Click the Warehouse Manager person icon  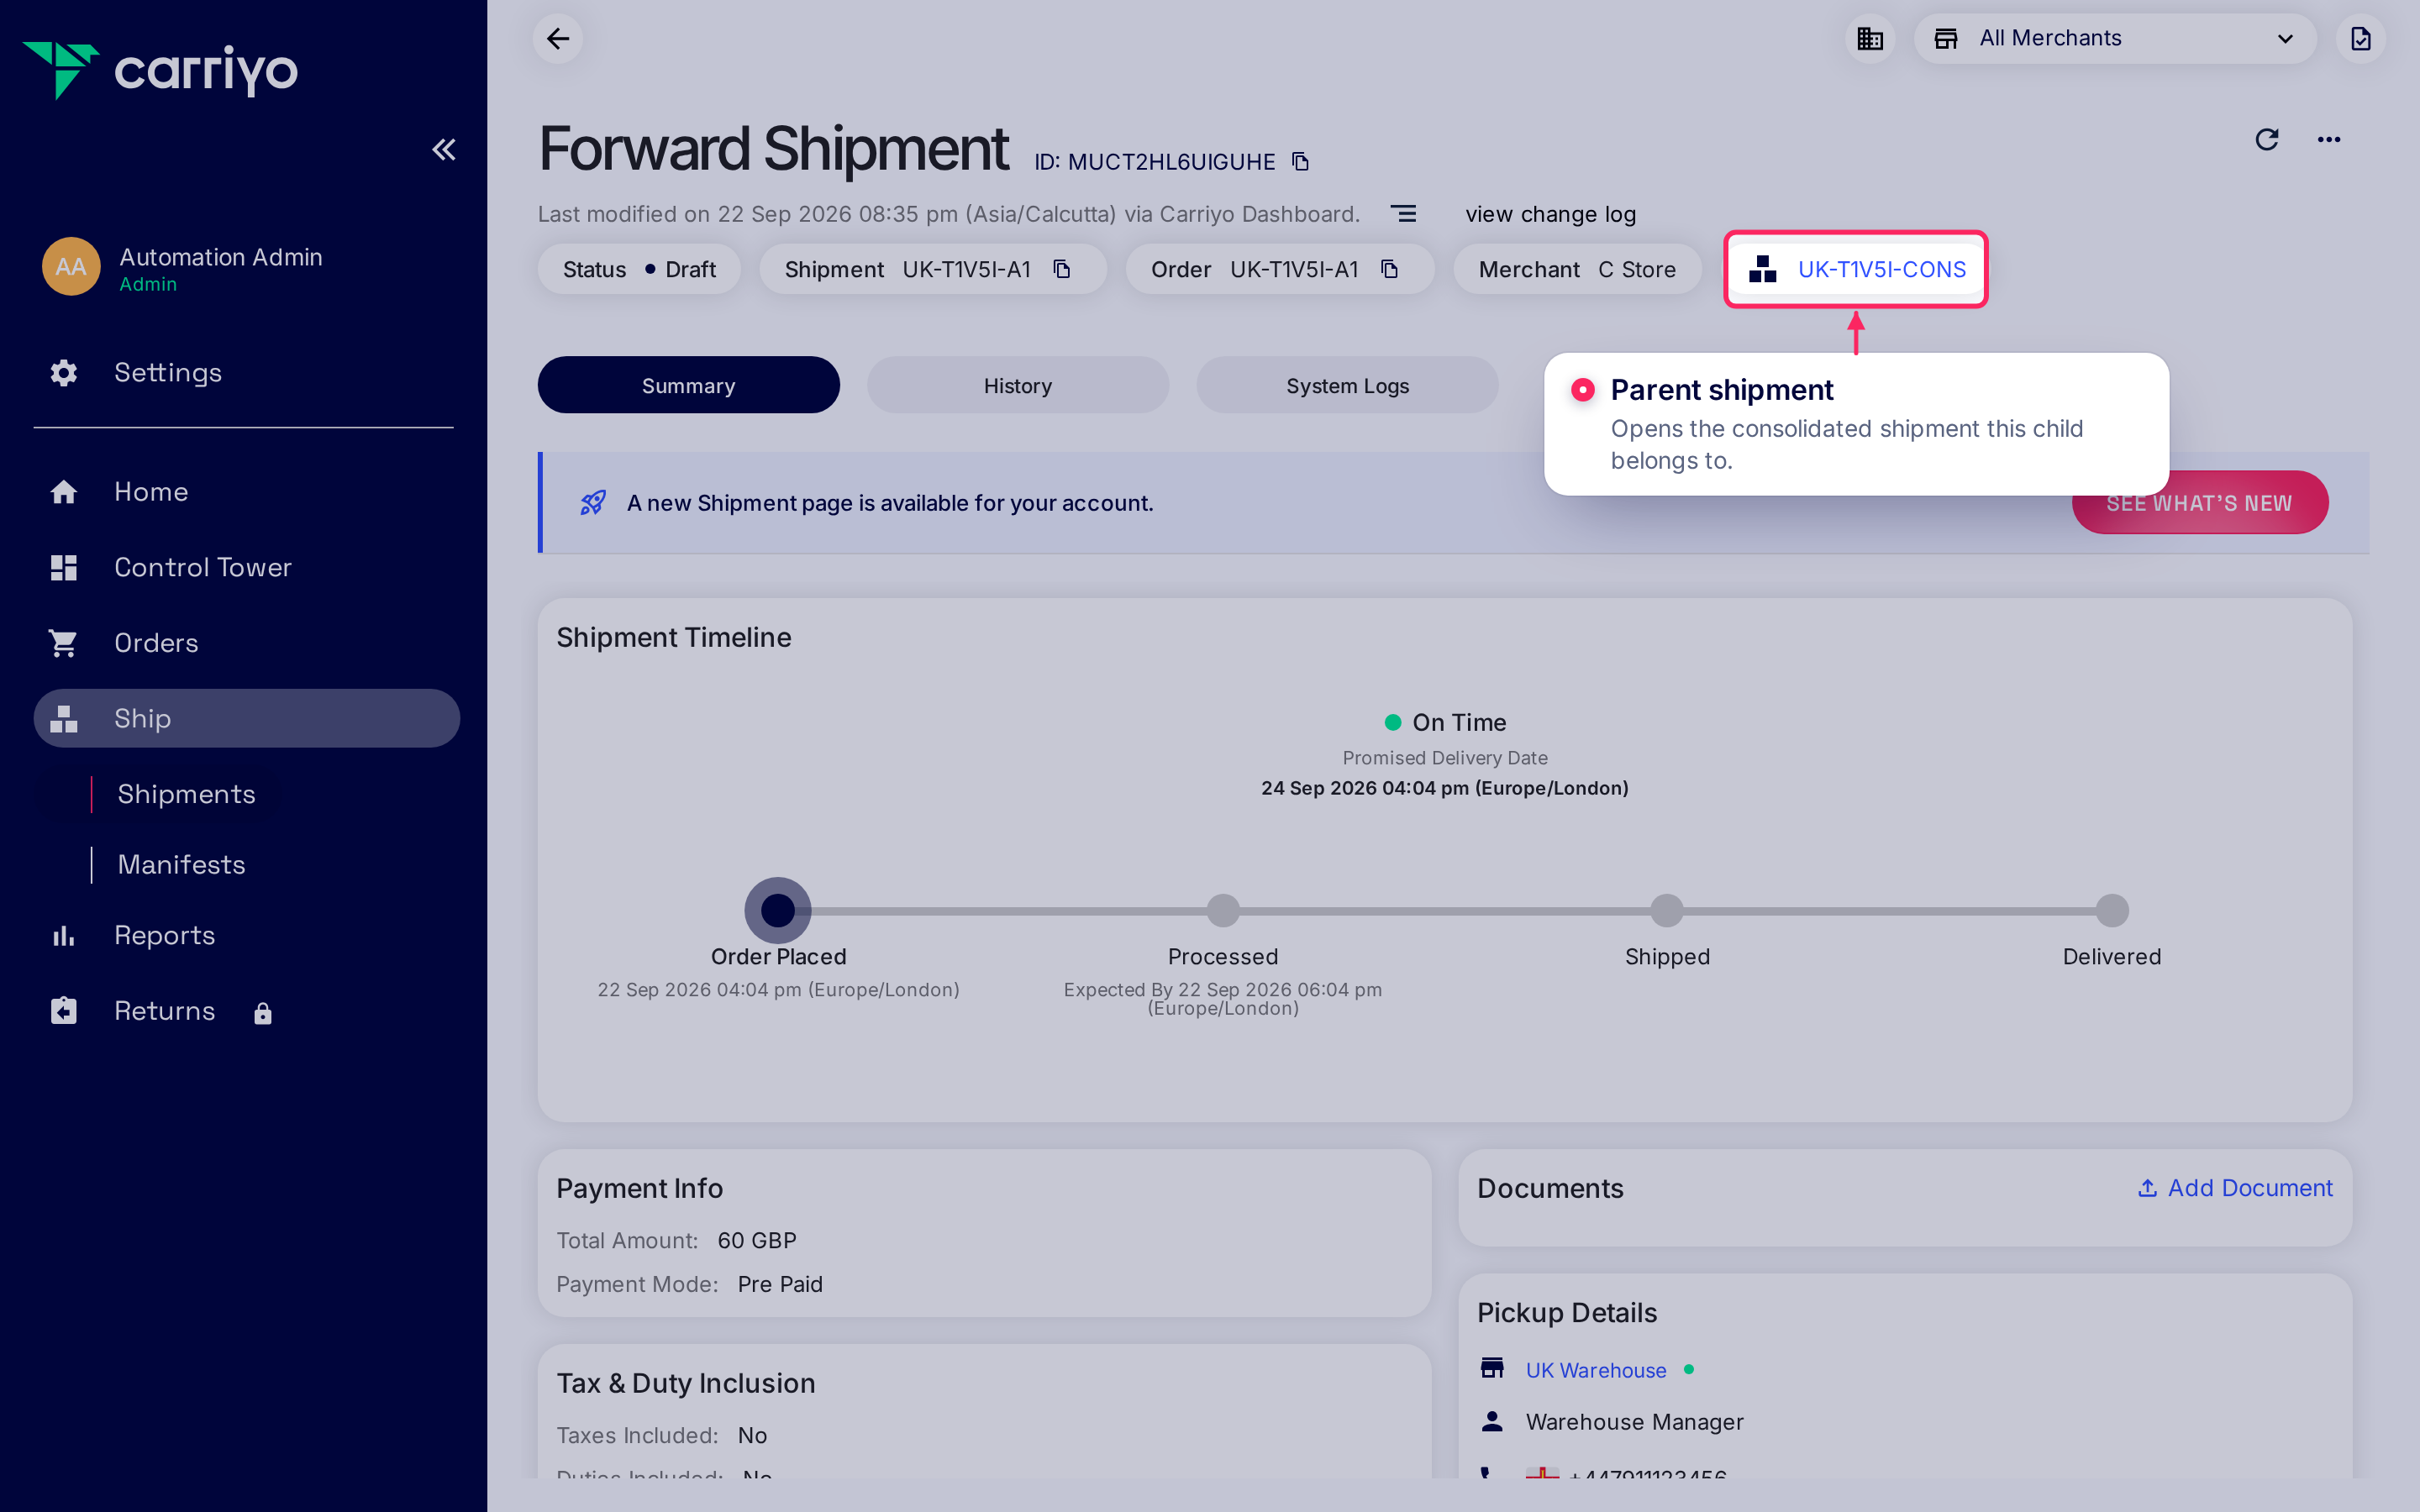1492,1421
